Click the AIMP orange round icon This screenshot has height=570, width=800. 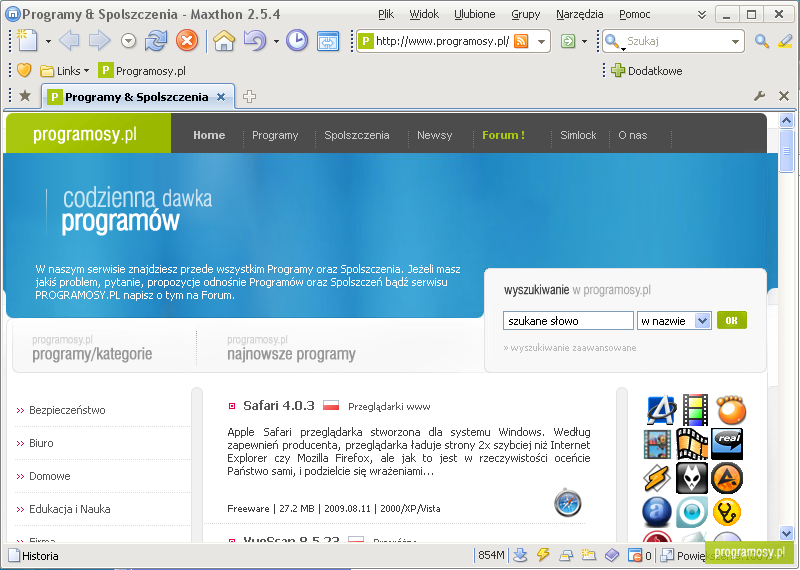tap(727, 478)
